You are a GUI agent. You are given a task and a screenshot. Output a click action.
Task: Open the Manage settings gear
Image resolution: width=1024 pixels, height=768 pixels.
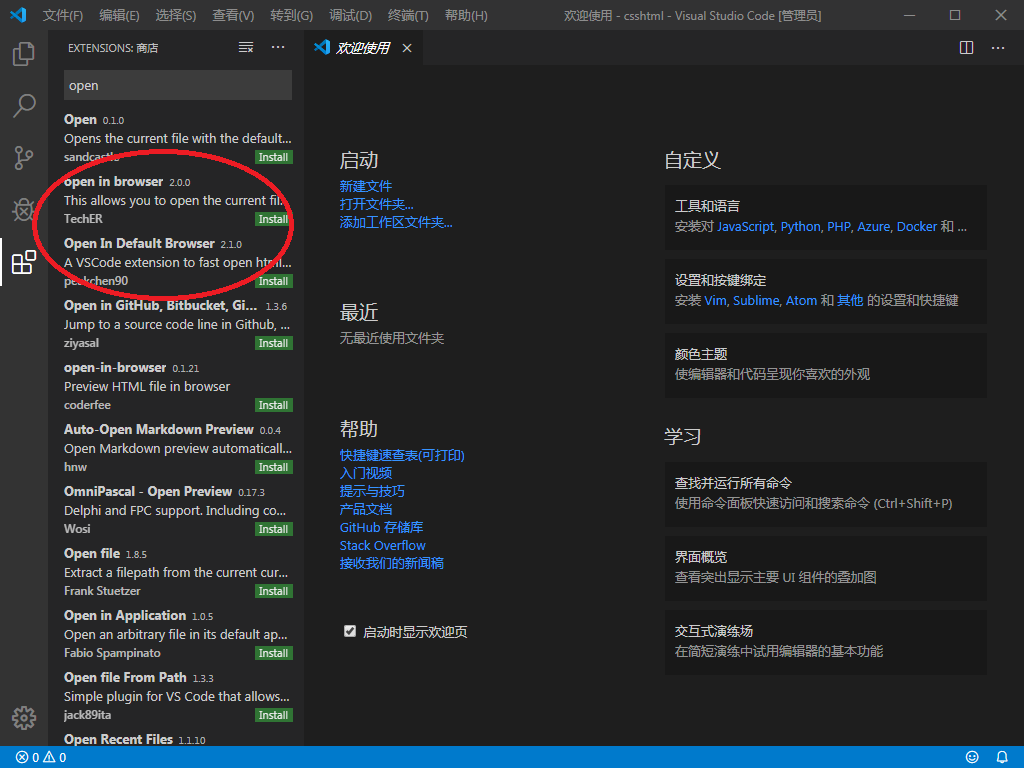24,717
